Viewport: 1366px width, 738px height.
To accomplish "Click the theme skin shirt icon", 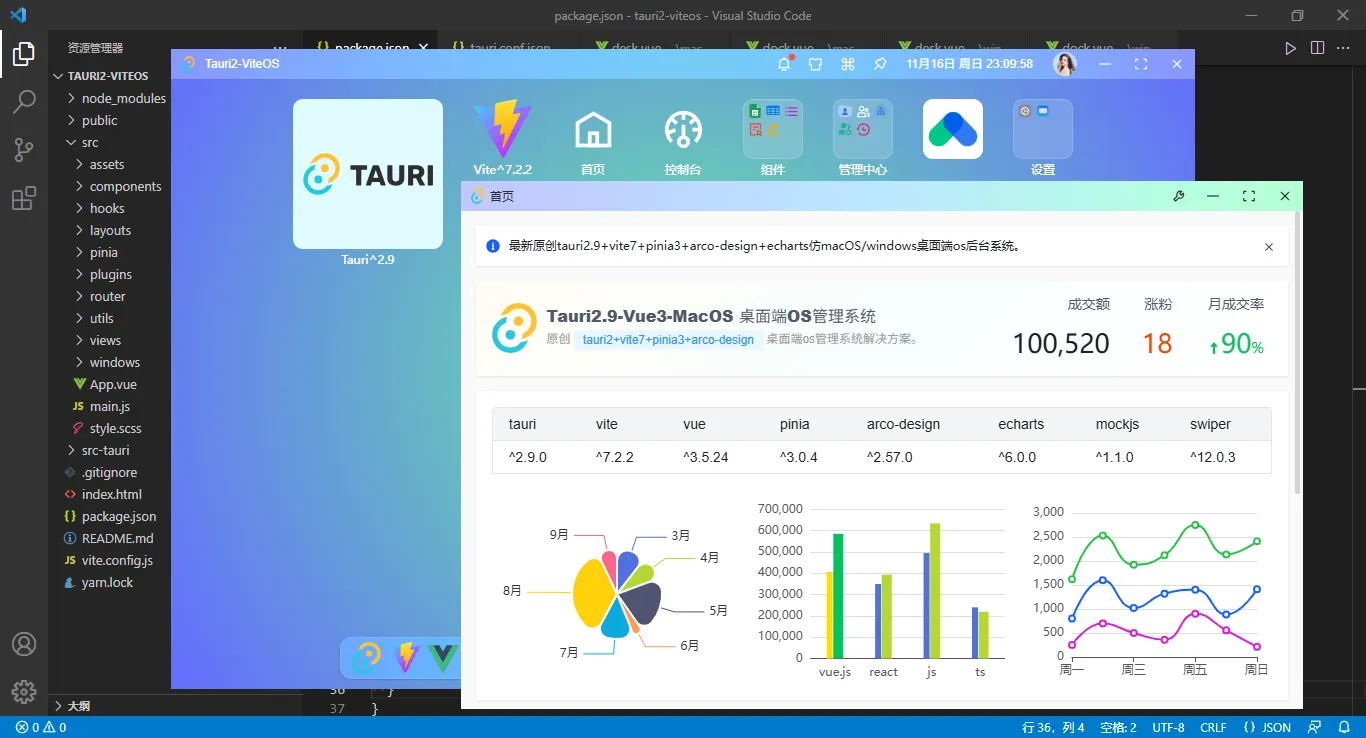I will (816, 64).
